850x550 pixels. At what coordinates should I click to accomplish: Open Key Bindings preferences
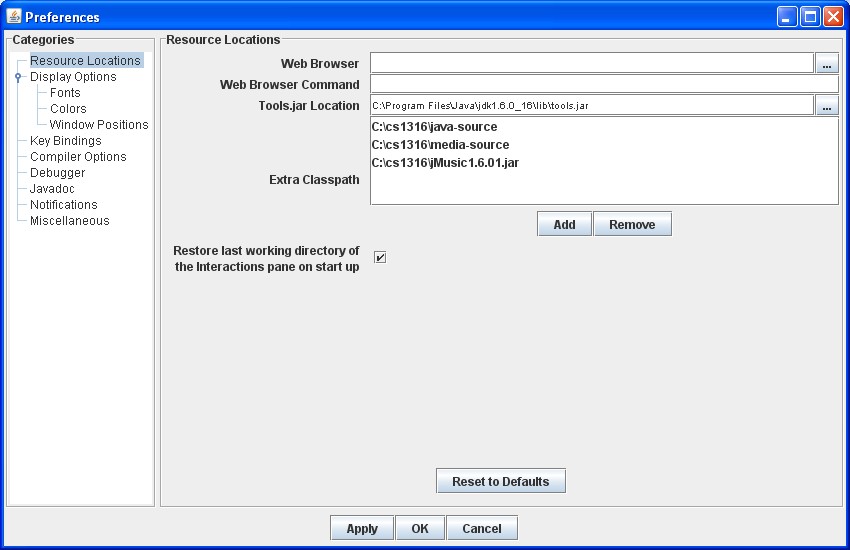65,141
